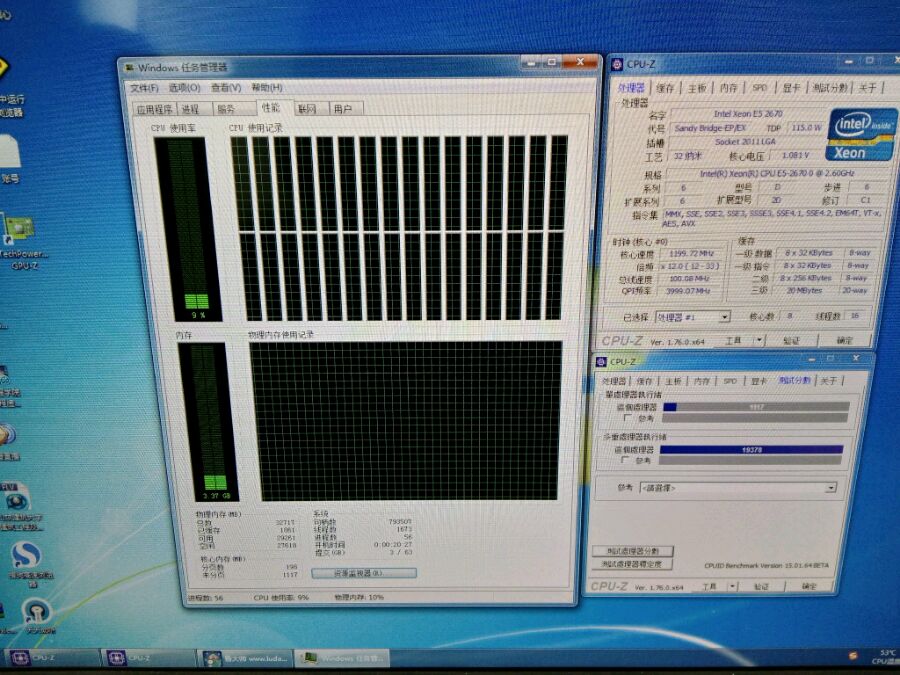This screenshot has width=900, height=675.
Task: Open 显卡 tab in lower CPU-Z window
Action: pos(758,381)
